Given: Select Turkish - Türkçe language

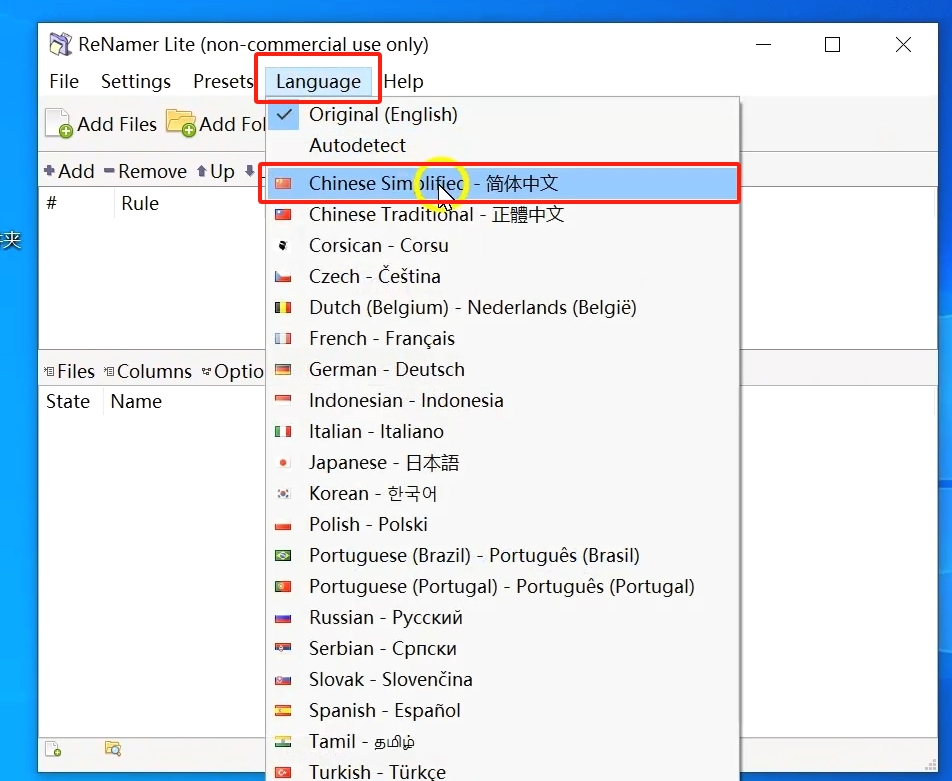Looking at the screenshot, I should point(503,770).
